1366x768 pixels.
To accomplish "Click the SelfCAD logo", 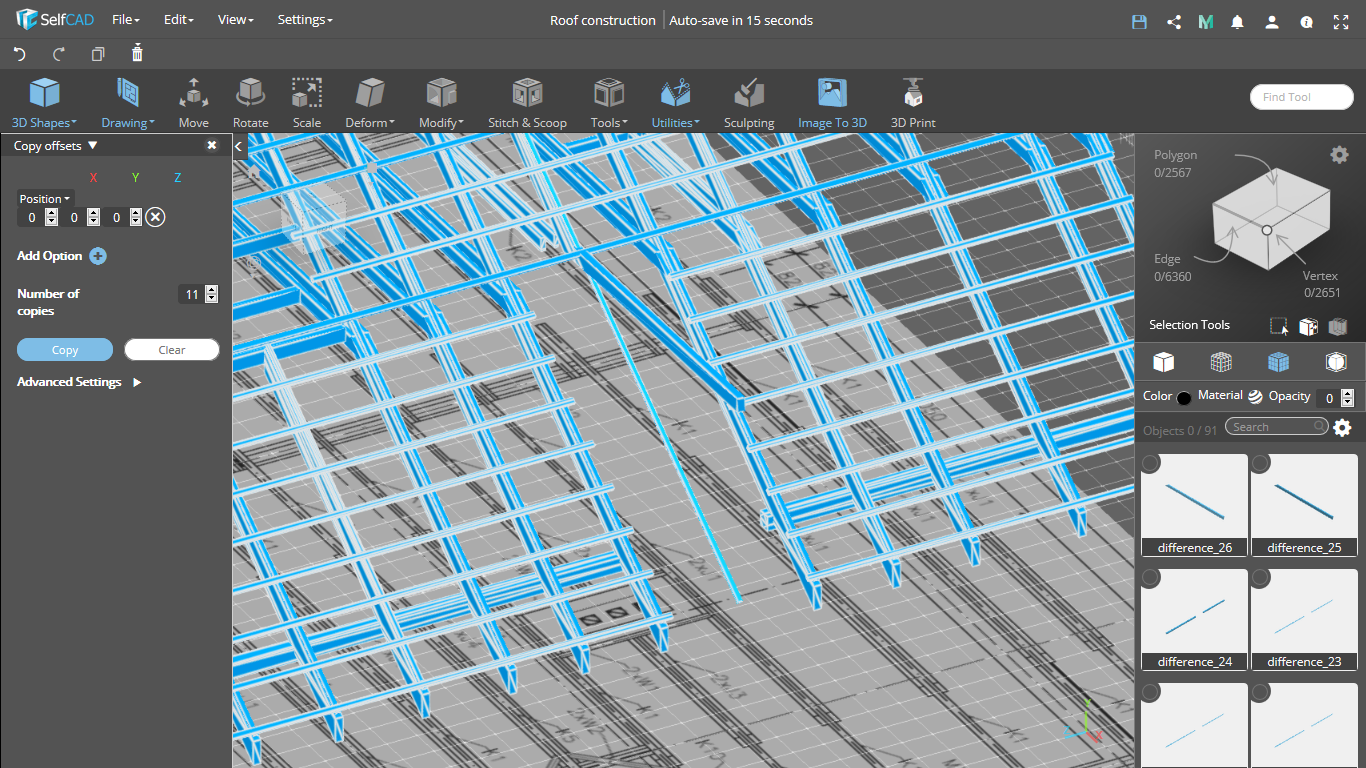I will (55, 20).
